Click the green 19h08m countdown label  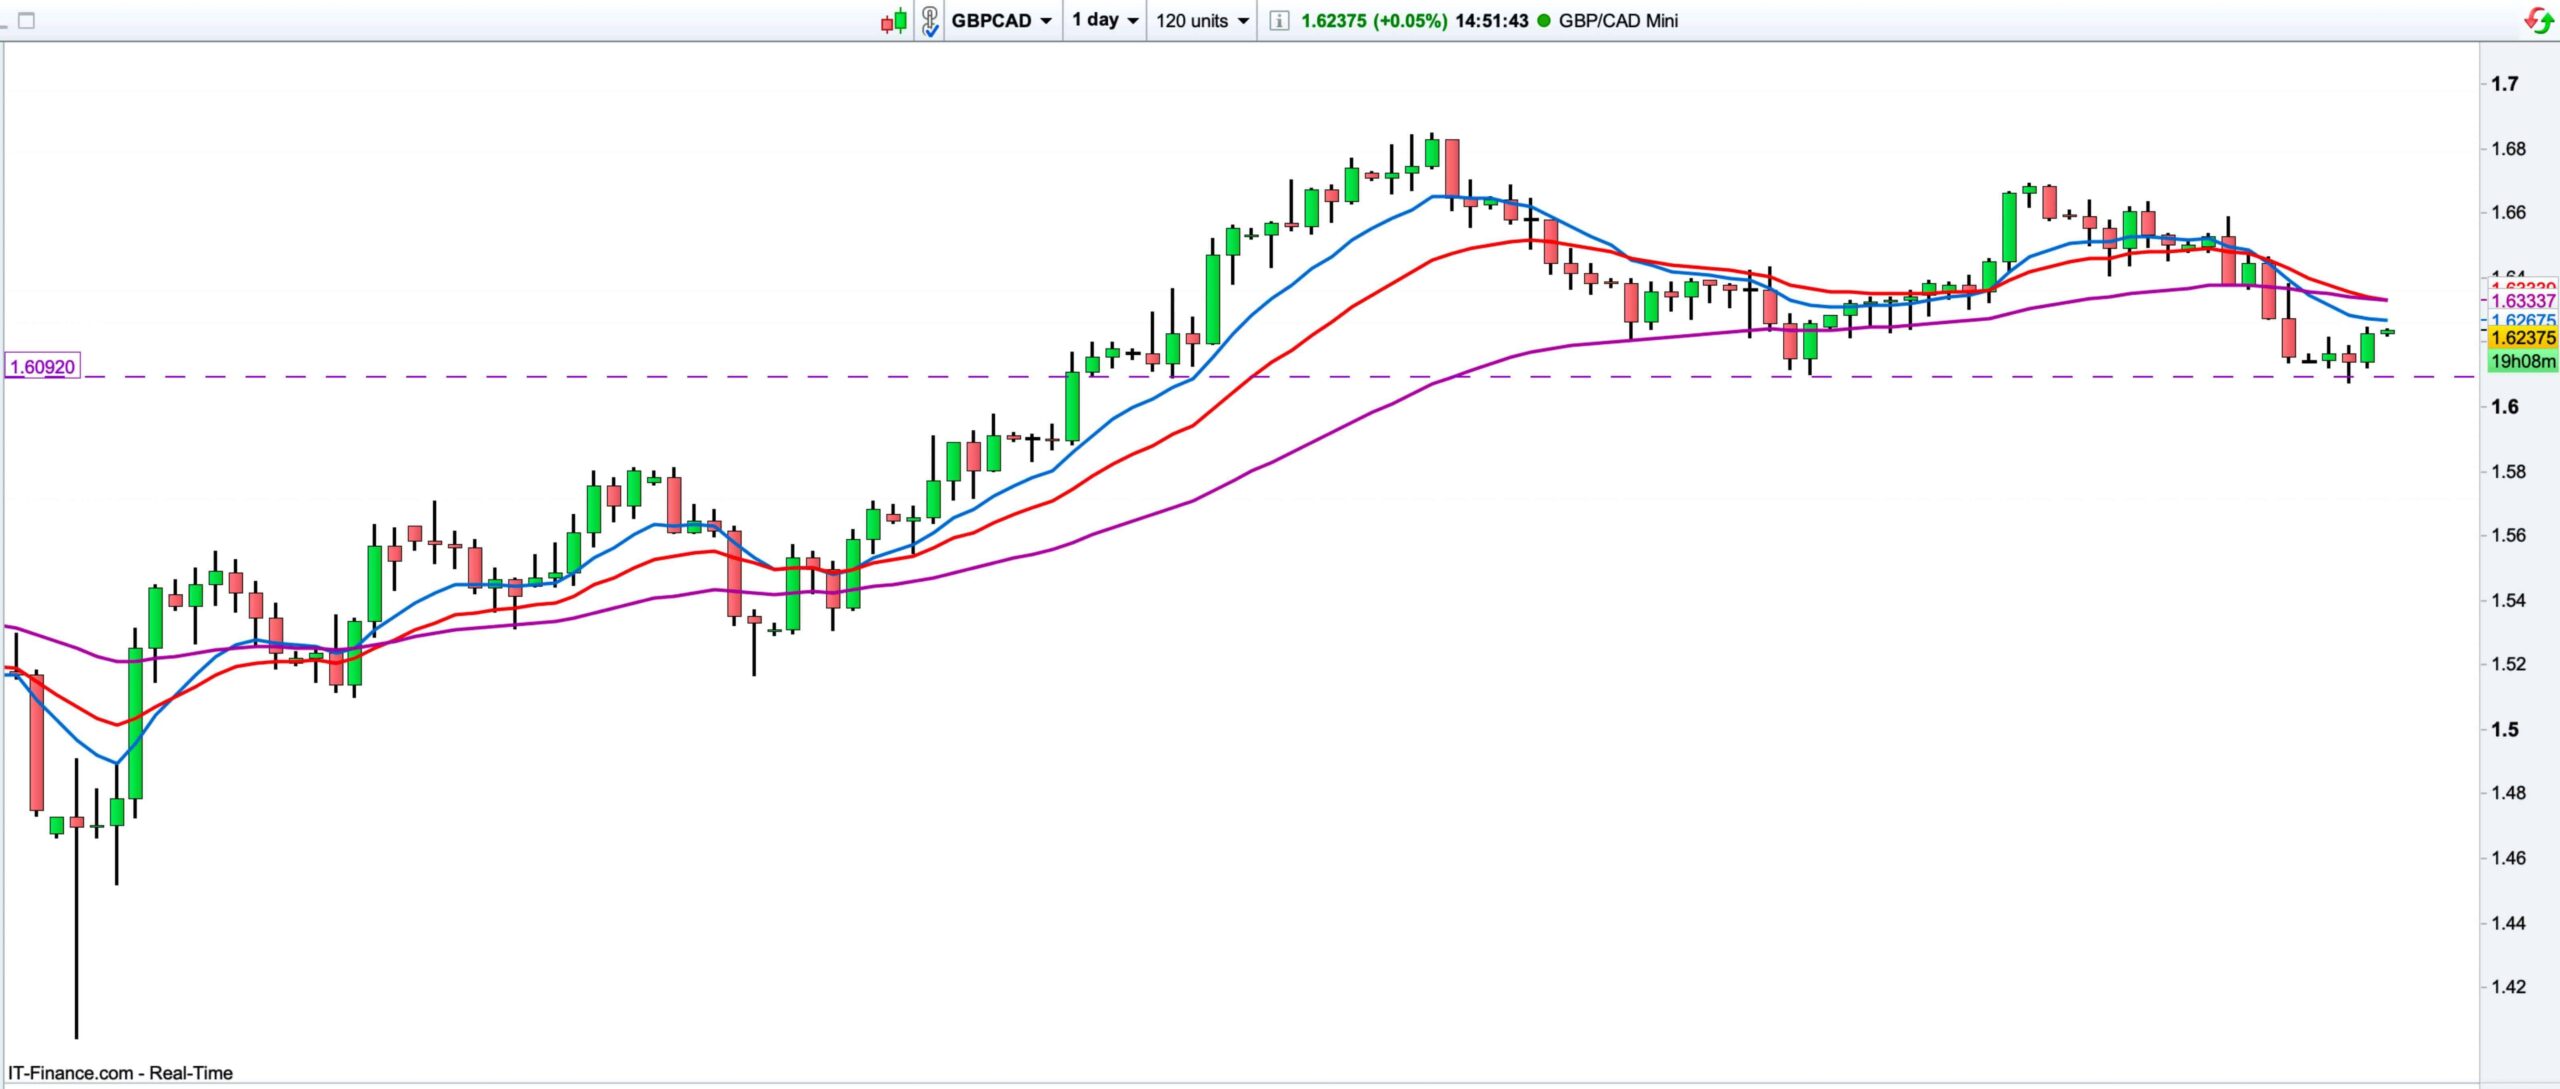tap(2522, 361)
